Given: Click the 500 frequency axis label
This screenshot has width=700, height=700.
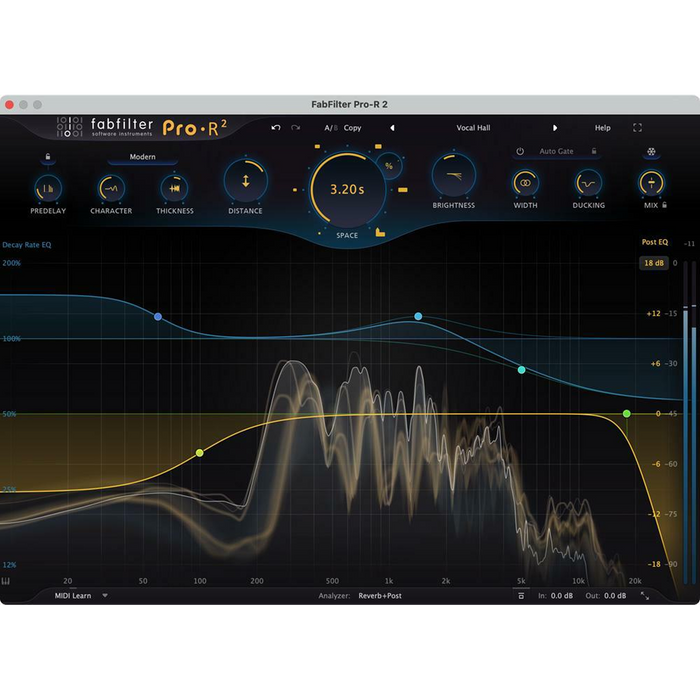Looking at the screenshot, I should point(332,581).
